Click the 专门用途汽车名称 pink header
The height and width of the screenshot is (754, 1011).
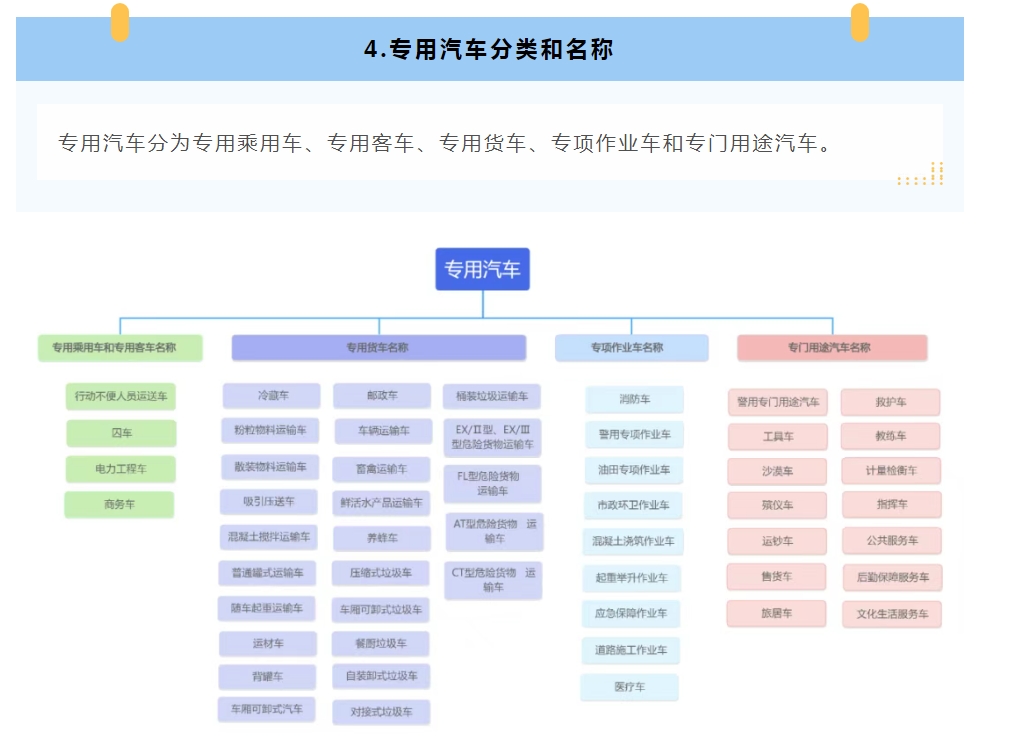[832, 348]
